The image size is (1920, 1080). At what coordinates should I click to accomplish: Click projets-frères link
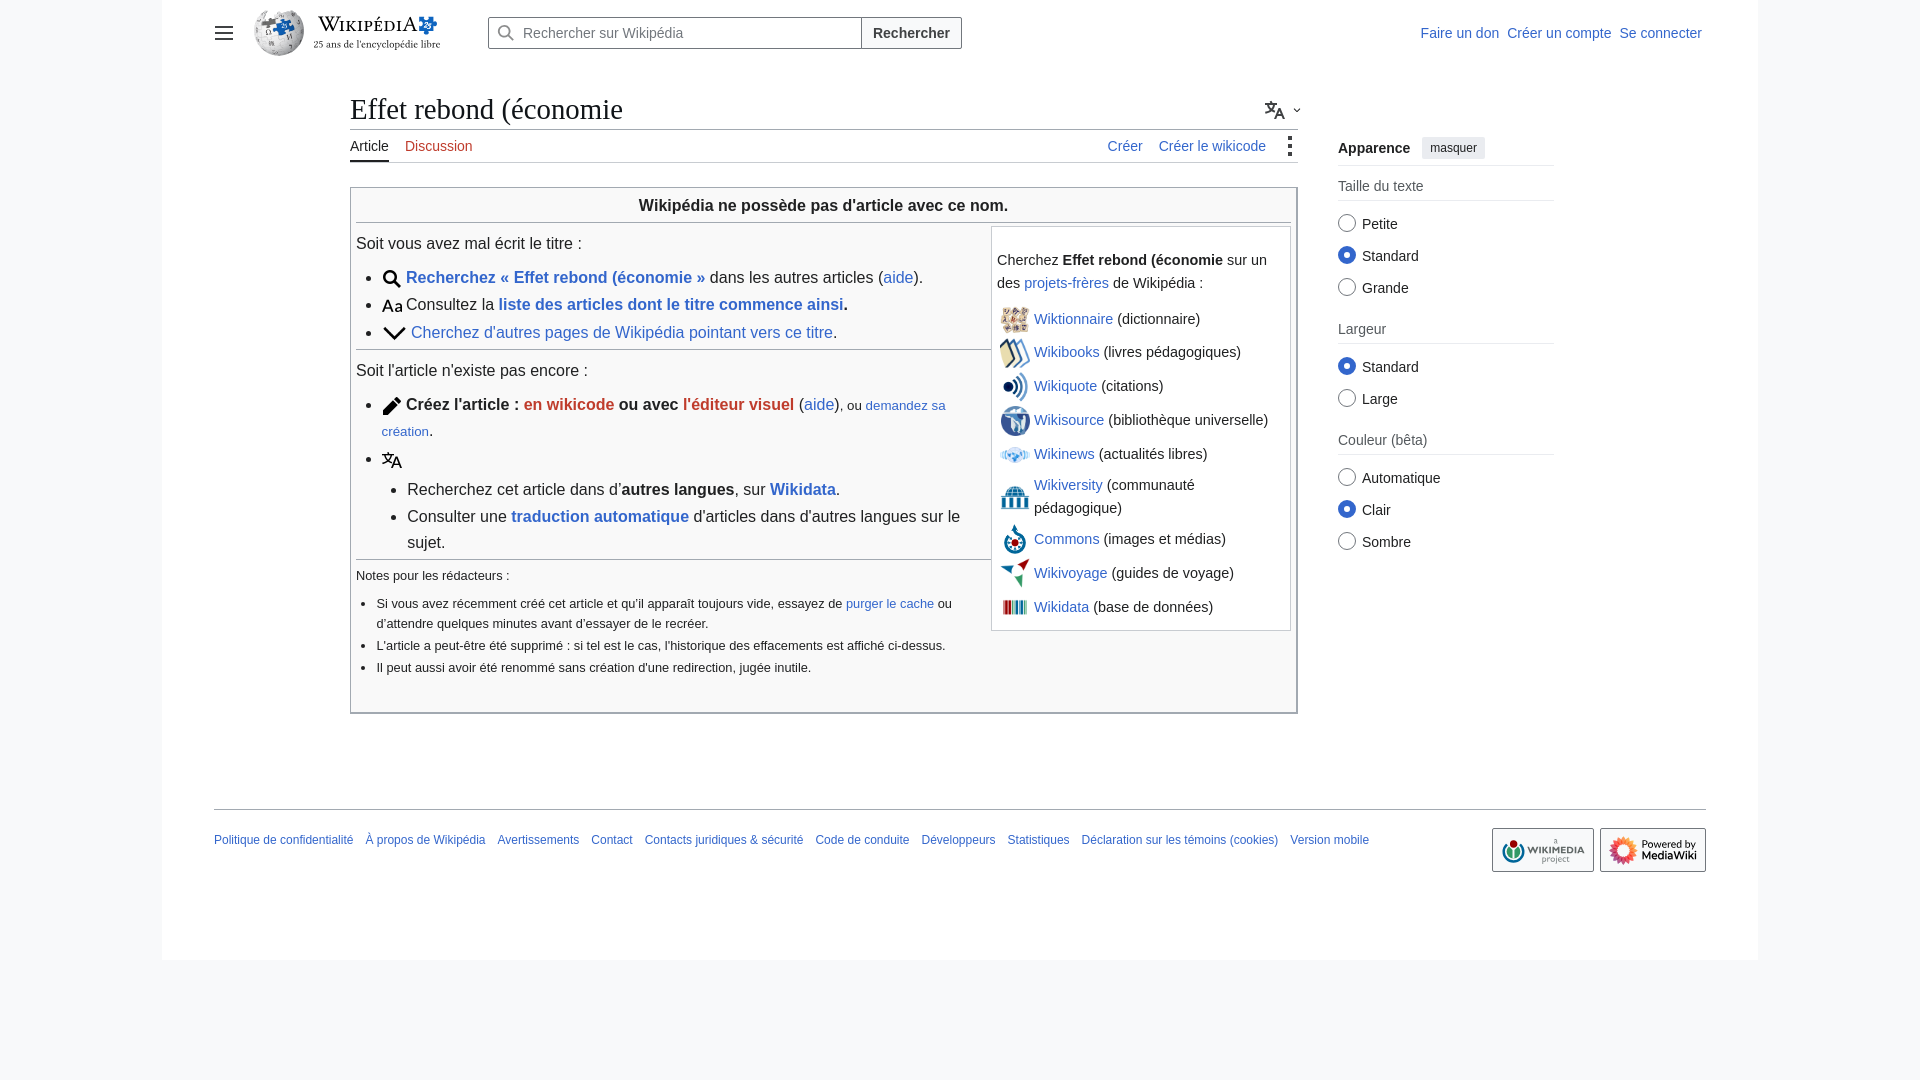click(1066, 283)
